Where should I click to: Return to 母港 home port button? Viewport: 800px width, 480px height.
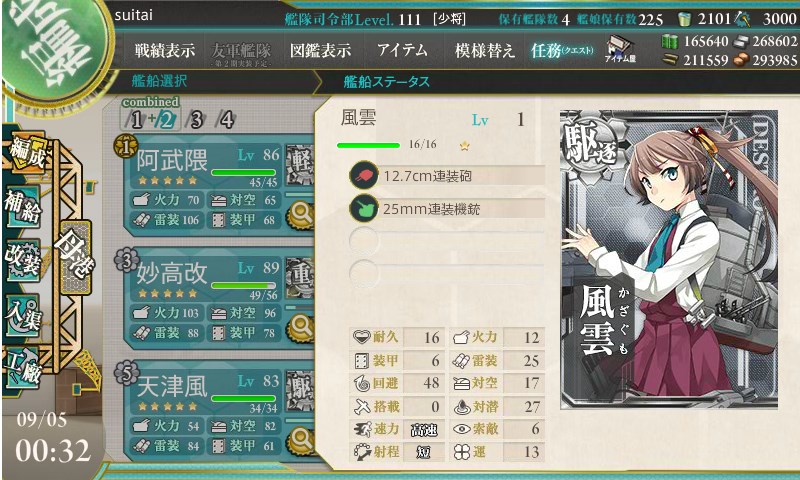76,258
